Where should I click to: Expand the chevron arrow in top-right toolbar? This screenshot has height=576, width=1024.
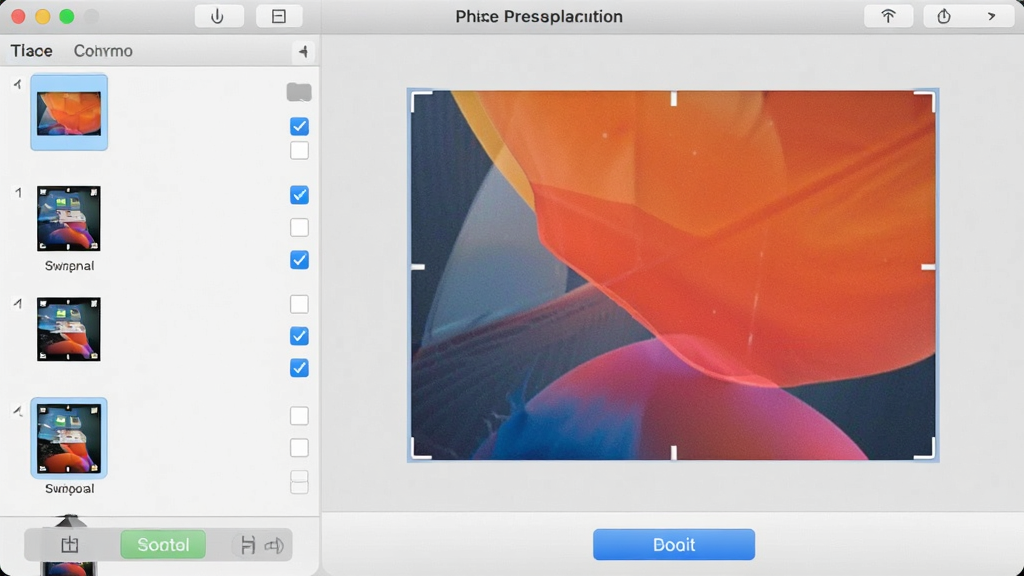[x=991, y=16]
